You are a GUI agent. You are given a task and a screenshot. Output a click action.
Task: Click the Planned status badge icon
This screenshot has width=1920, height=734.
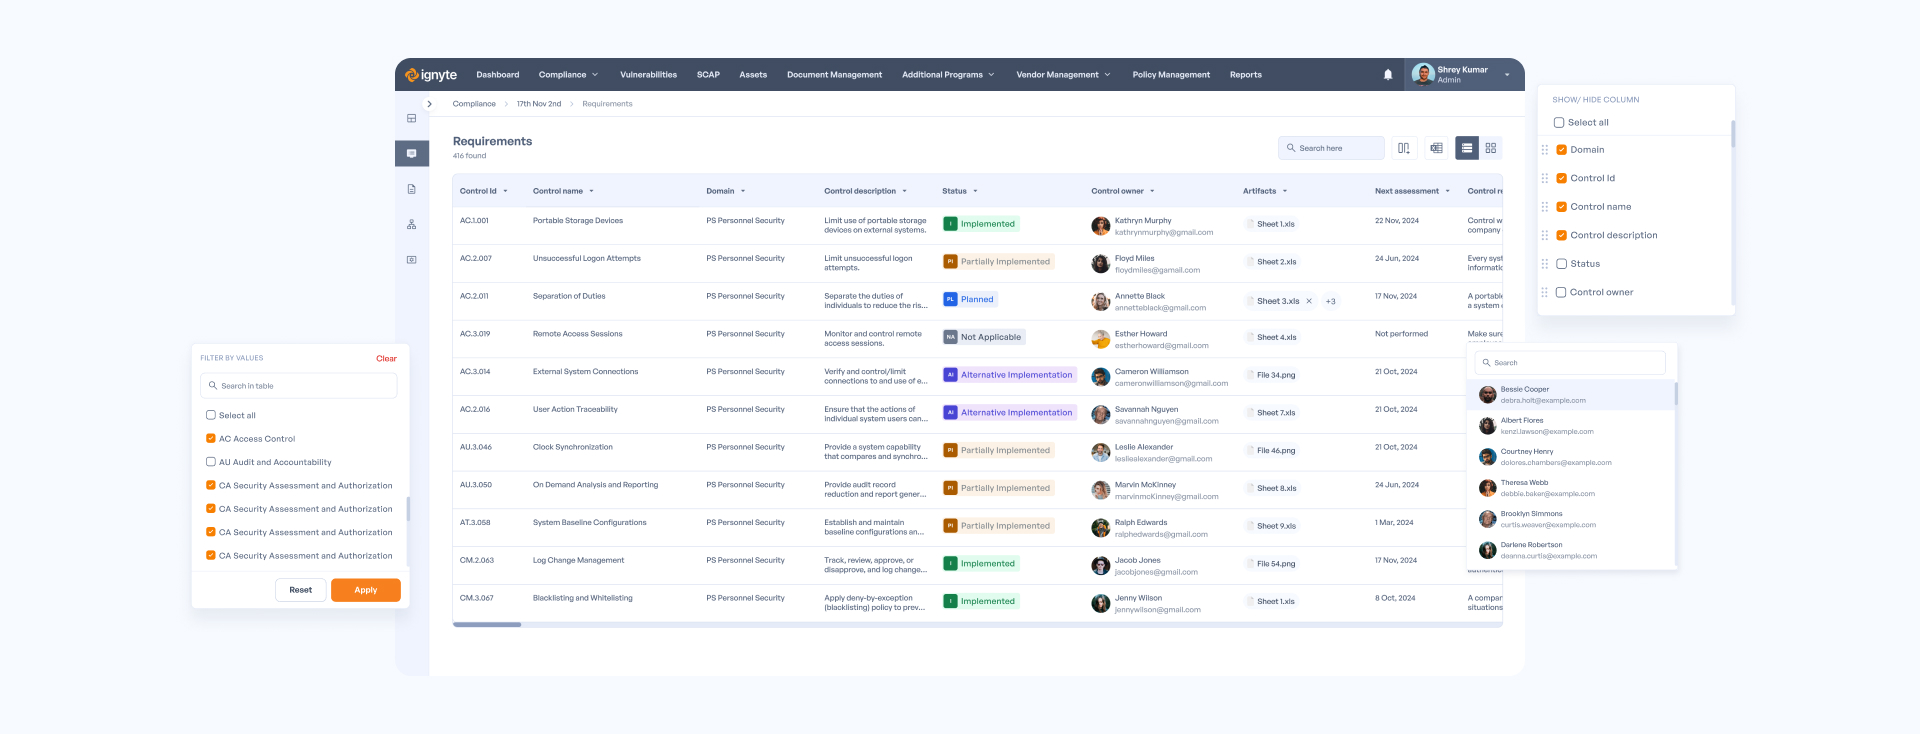pyautogui.click(x=951, y=299)
